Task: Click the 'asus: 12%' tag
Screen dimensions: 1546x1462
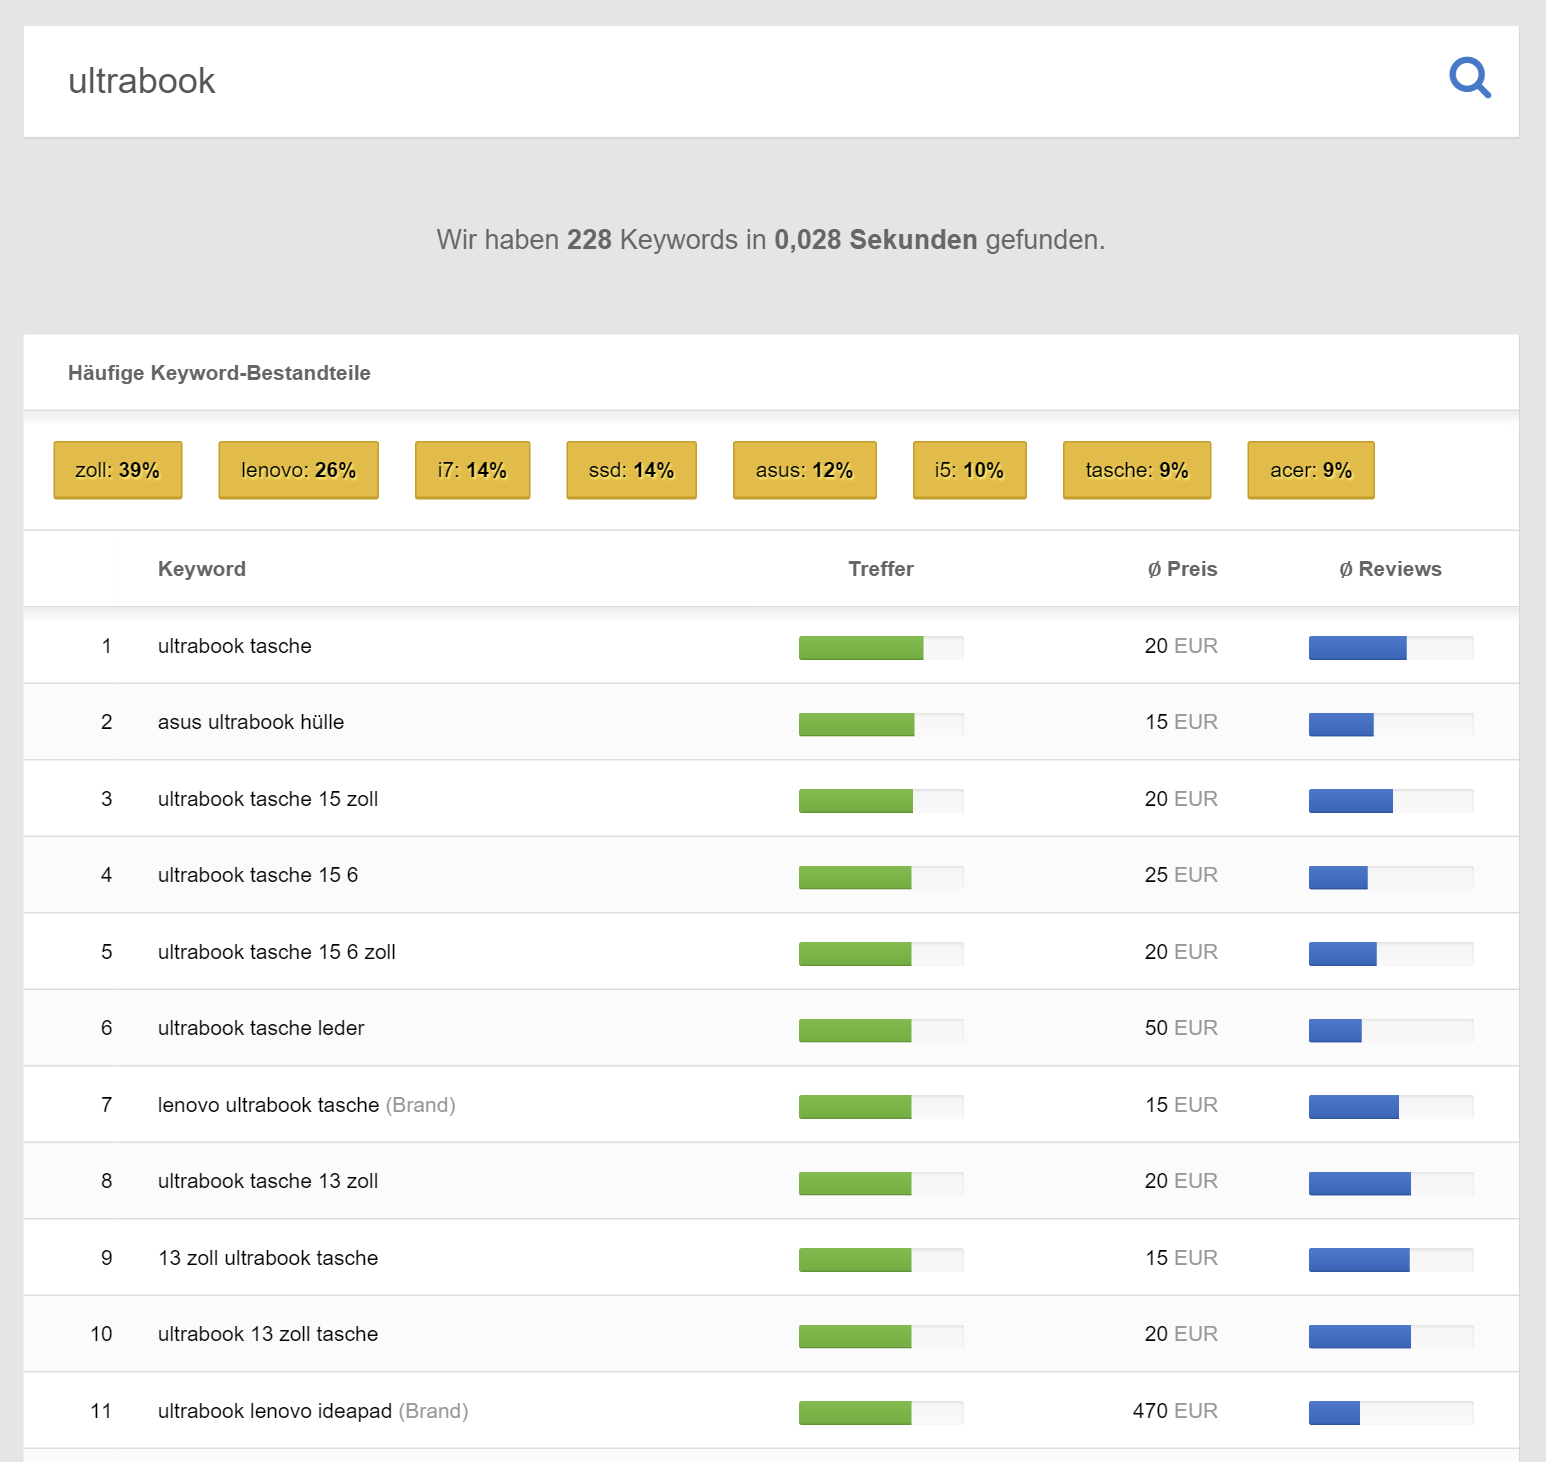Action: pos(804,470)
